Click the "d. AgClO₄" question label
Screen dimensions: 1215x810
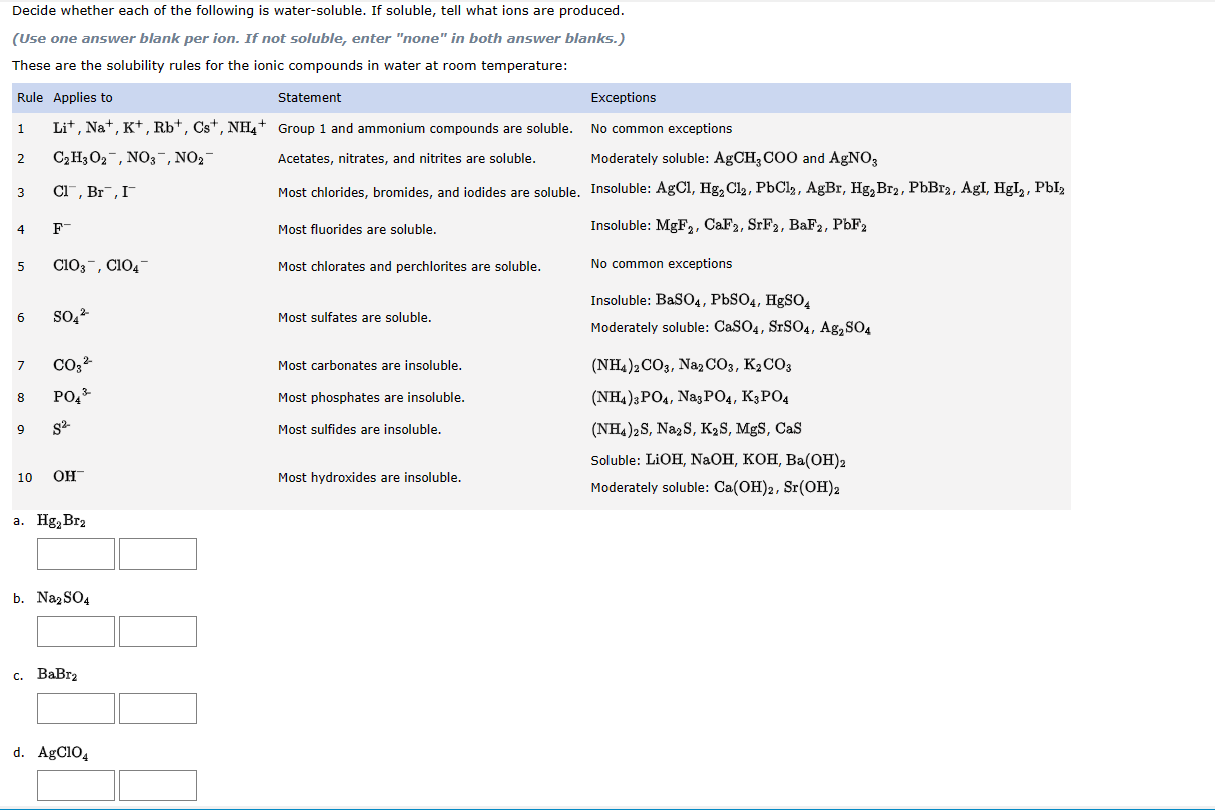[x=51, y=752]
